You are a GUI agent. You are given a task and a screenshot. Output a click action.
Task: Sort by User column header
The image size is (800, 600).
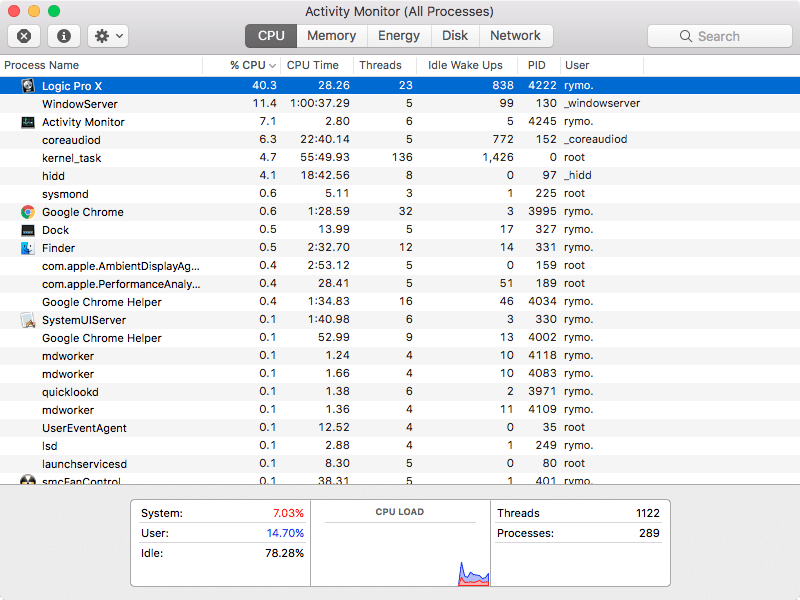click(x=602, y=65)
